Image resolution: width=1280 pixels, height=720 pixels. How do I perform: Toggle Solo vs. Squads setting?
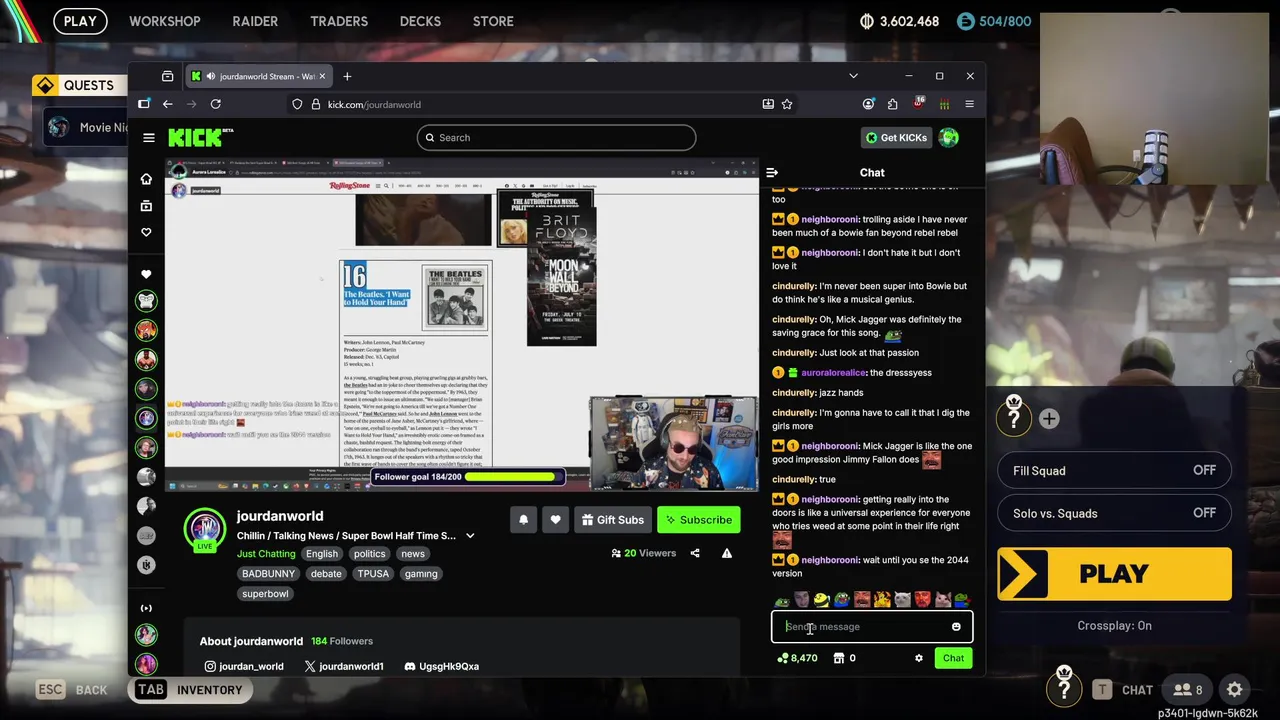point(1114,513)
